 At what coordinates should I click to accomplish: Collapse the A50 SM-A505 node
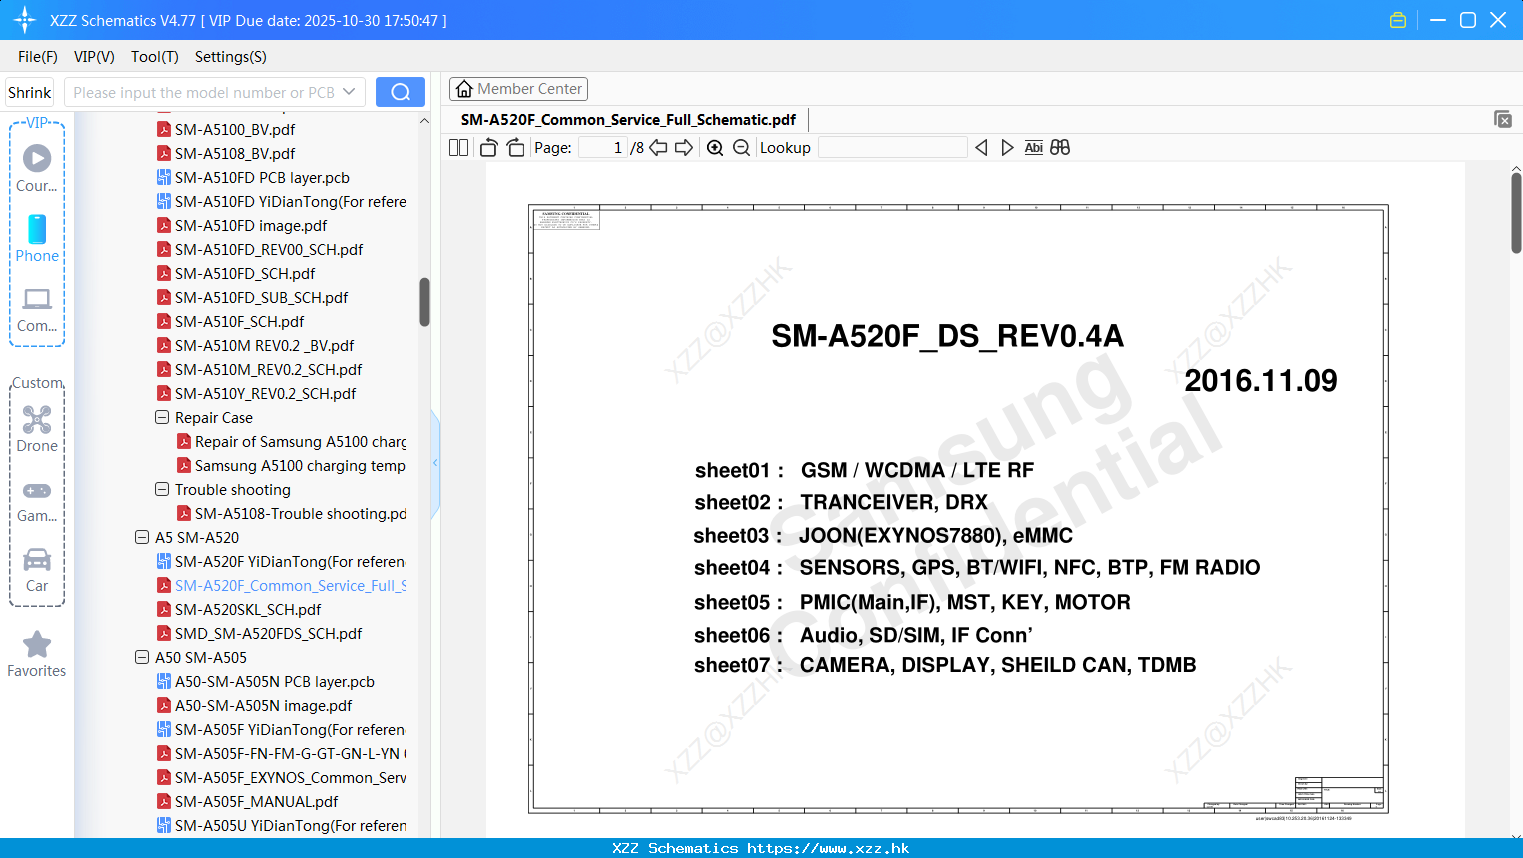point(142,657)
